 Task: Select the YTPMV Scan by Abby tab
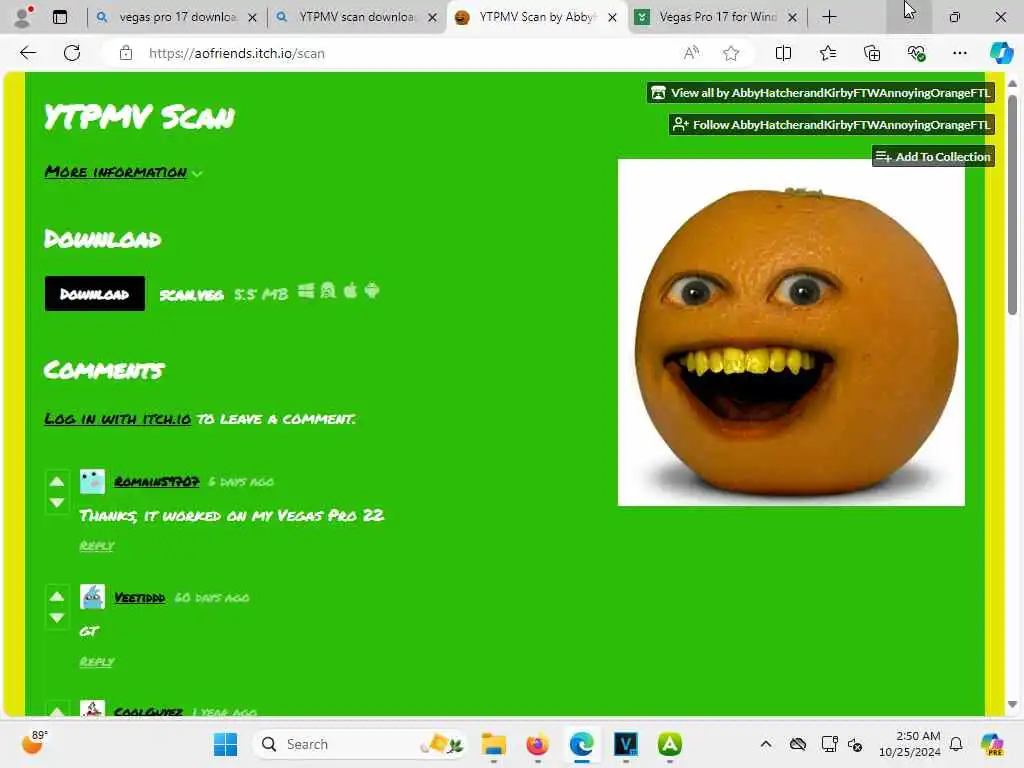(x=537, y=17)
